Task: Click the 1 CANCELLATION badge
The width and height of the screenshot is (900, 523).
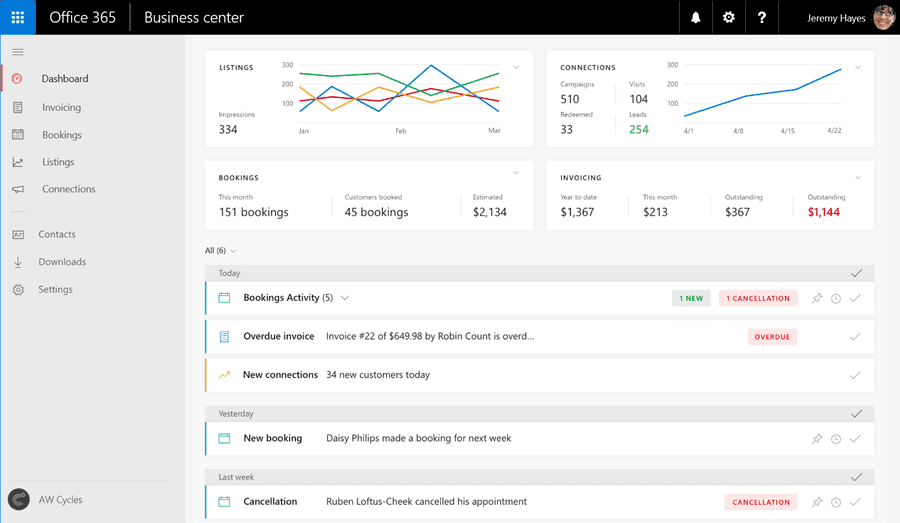Action: 757,298
